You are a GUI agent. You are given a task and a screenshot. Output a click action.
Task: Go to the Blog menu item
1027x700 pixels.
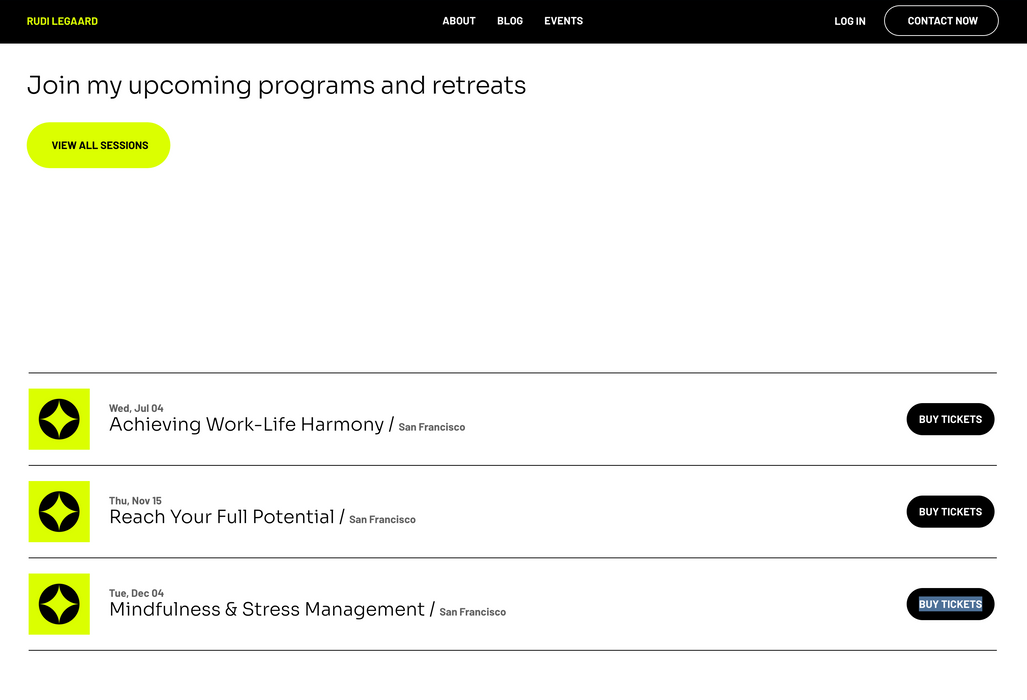pos(510,21)
